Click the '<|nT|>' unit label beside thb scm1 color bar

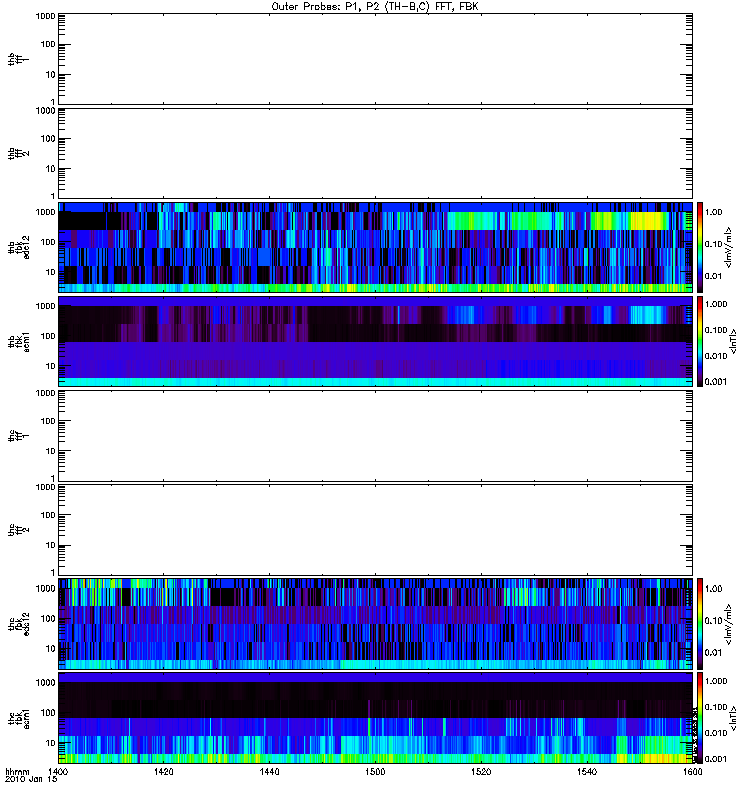click(x=733, y=341)
